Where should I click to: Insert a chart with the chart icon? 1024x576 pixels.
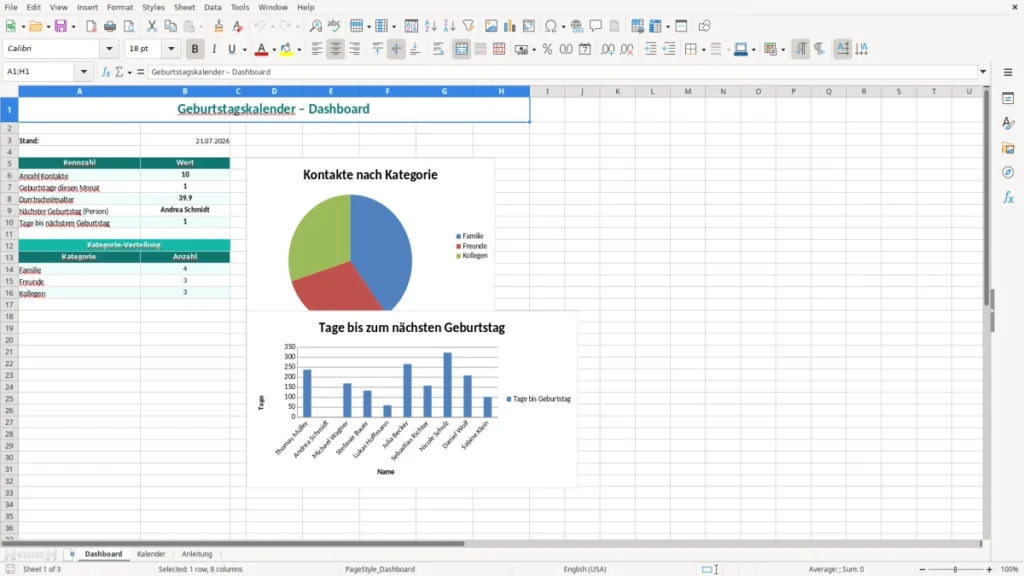tap(509, 26)
